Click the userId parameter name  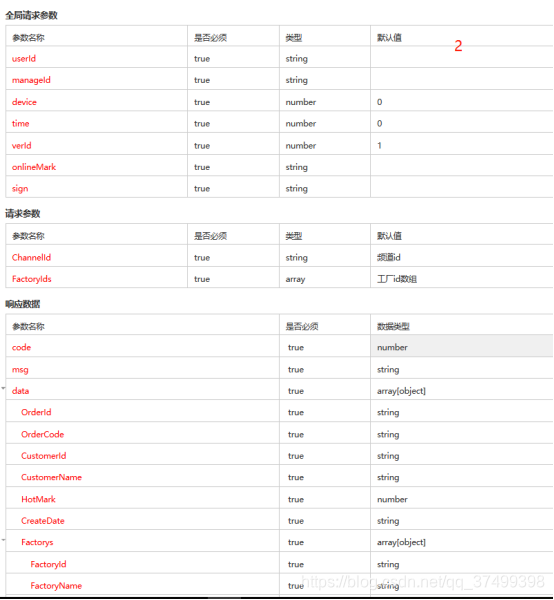24,59
